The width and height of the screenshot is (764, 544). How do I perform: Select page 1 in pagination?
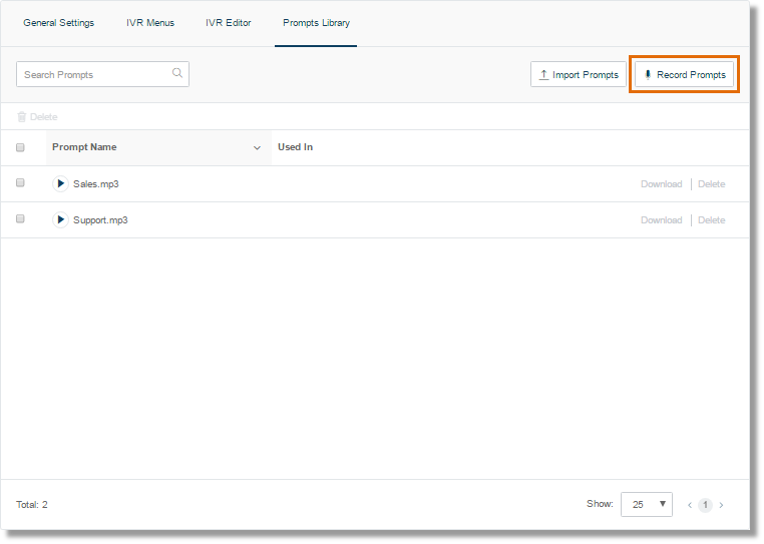(x=705, y=505)
